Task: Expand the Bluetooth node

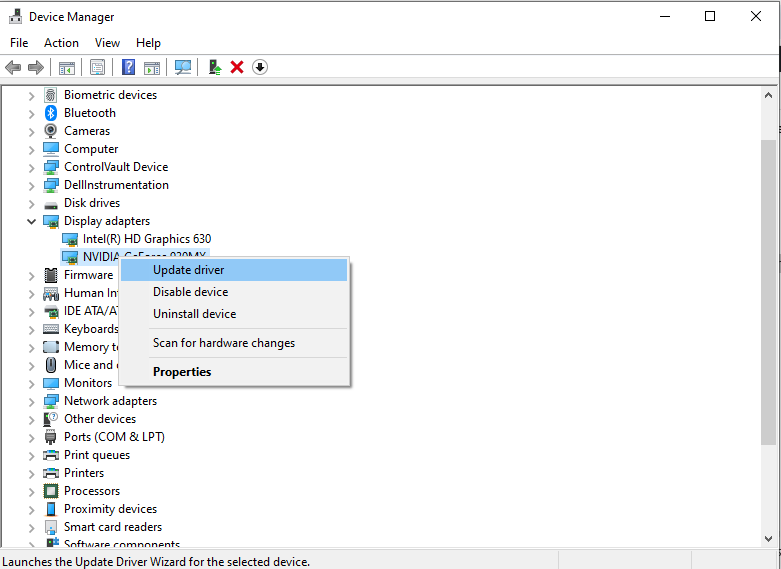Action: [31, 114]
